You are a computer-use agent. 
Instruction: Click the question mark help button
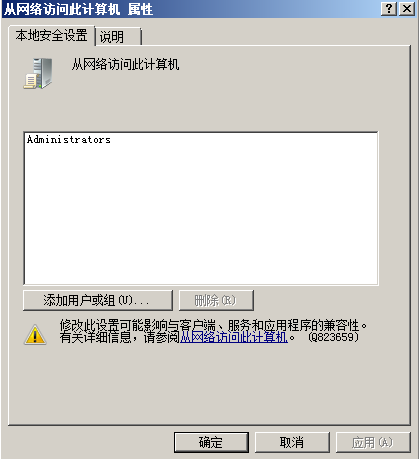[389, 9]
